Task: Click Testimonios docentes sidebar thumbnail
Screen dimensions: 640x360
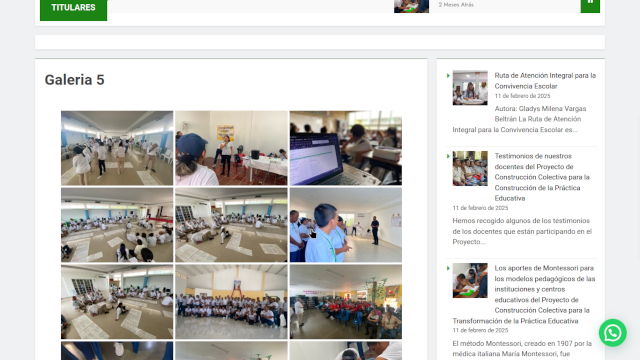Action: pos(470,169)
